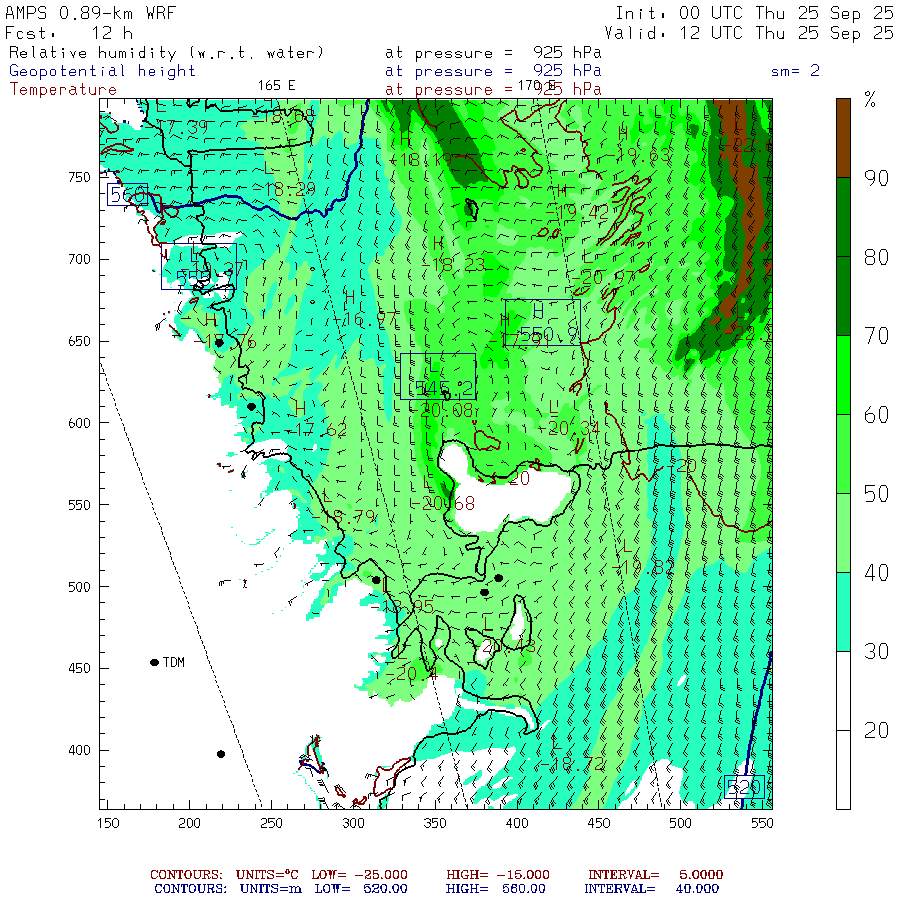This screenshot has width=900, height=900.
Task: Click the -17.62 temperature high label
Action: pos(316,430)
